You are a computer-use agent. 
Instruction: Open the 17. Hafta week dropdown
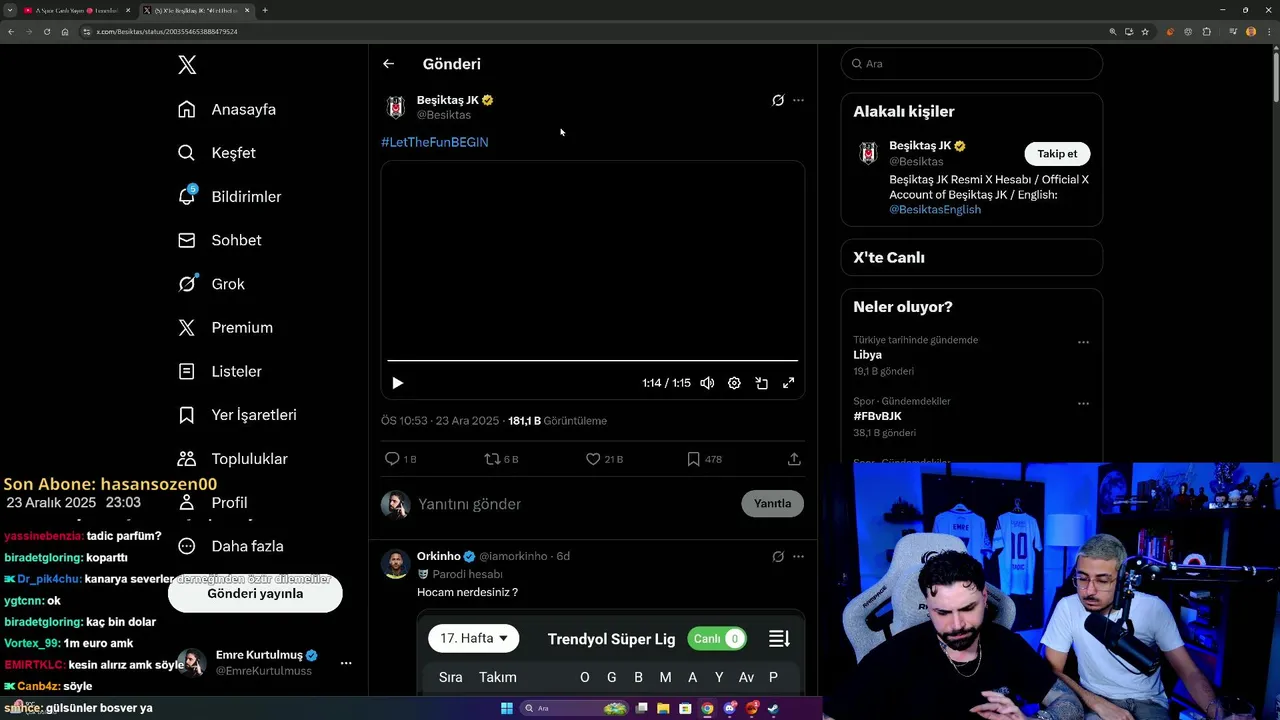pos(474,638)
